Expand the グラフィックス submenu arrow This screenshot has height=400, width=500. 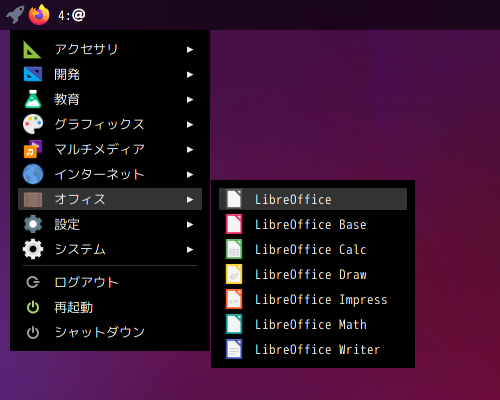click(190, 125)
